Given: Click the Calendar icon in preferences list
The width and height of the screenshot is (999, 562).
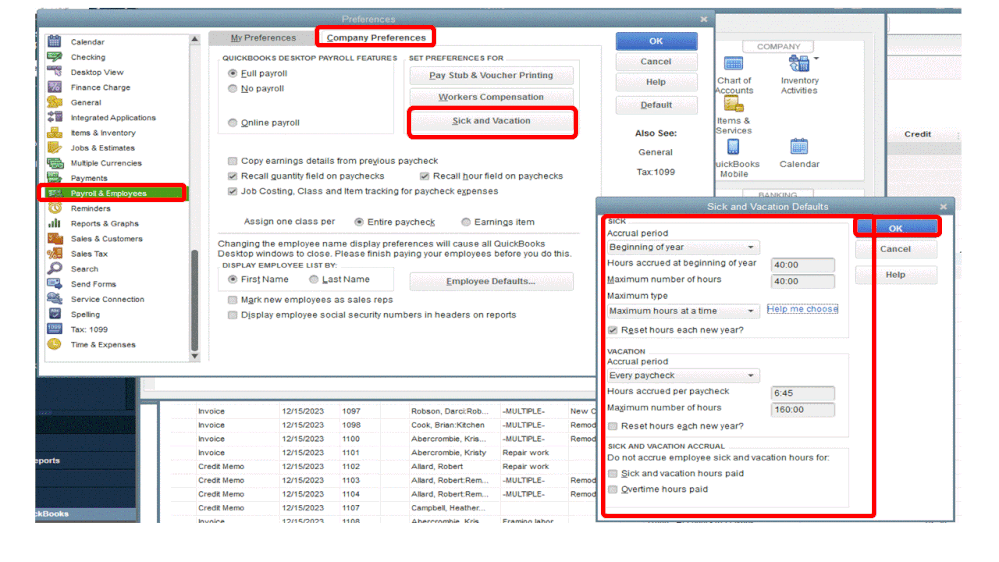Looking at the screenshot, I should coord(55,41).
